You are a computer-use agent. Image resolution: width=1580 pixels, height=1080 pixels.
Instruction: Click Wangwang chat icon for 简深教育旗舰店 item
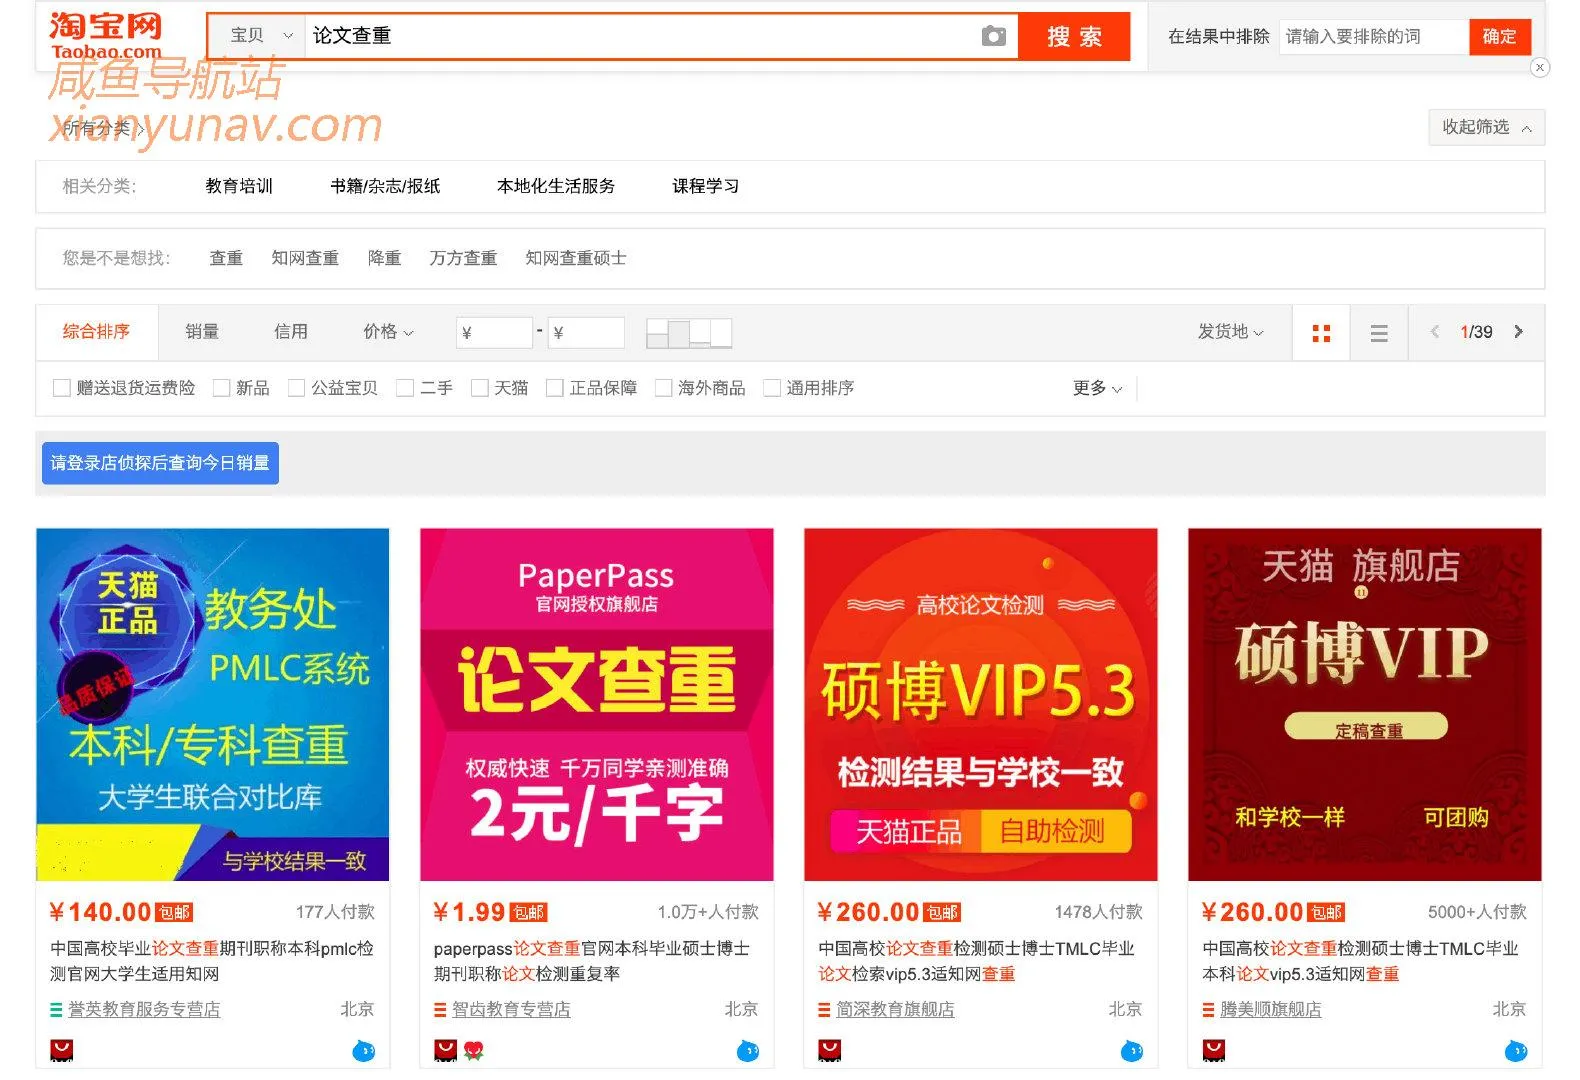coord(1131,1050)
